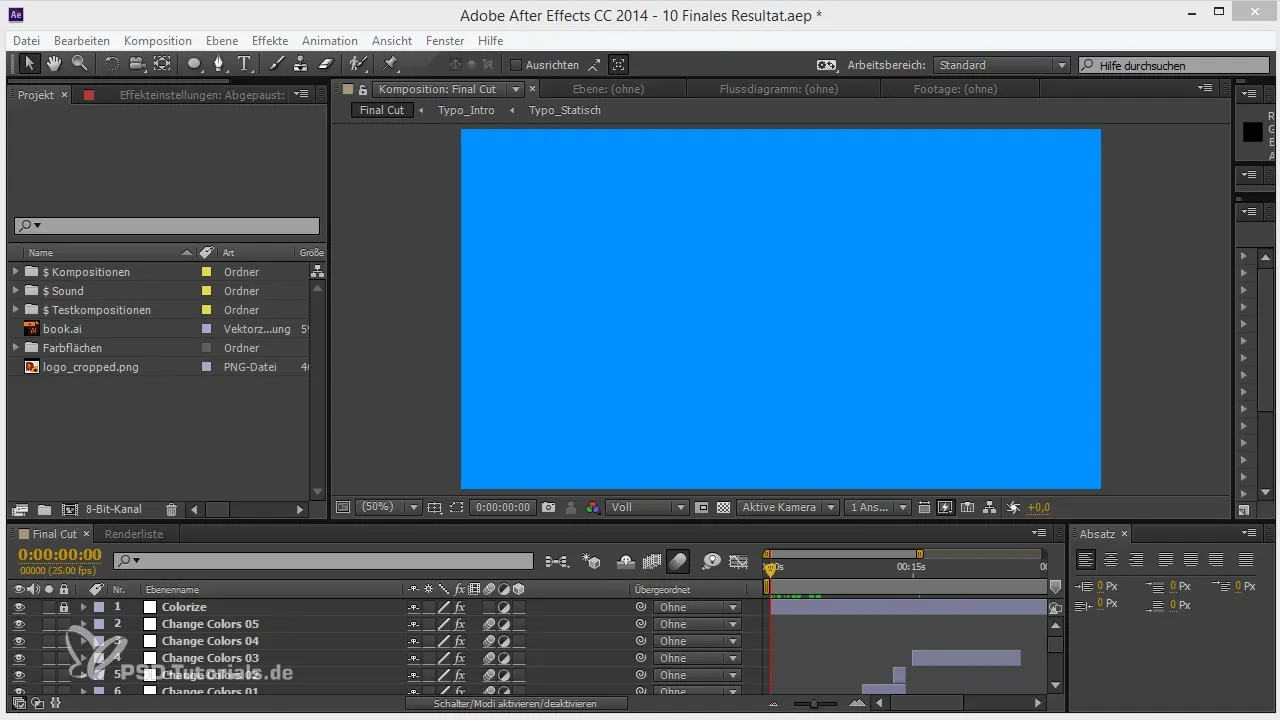Select the Clone Stamp tool
This screenshot has height=720, width=1280.
tap(300, 64)
